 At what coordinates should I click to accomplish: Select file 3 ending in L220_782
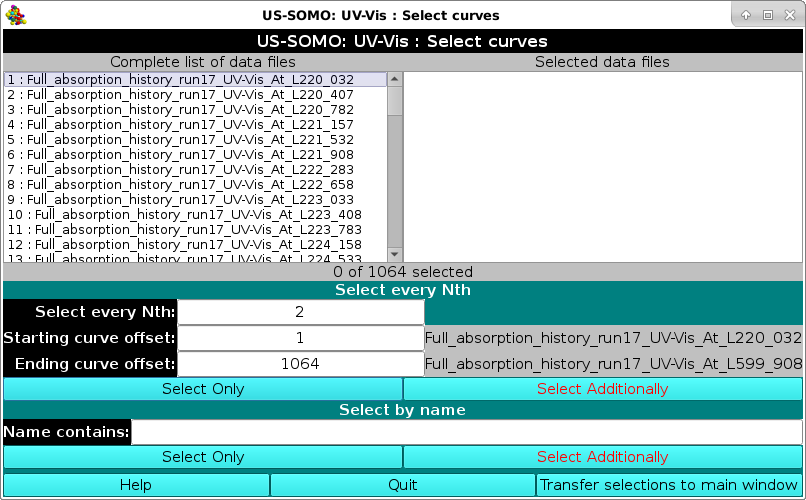tap(195, 109)
